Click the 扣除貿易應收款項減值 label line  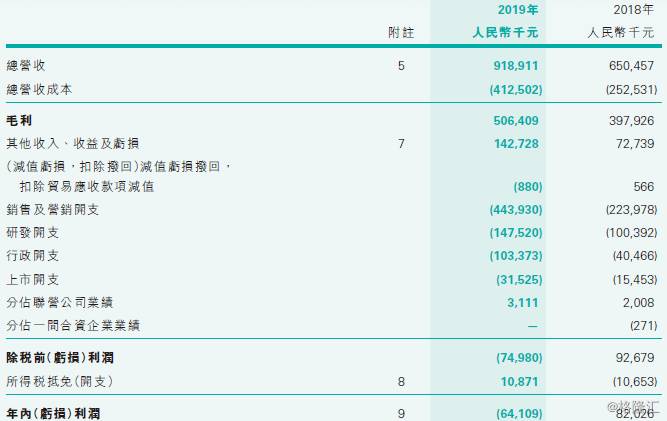[x=87, y=186]
